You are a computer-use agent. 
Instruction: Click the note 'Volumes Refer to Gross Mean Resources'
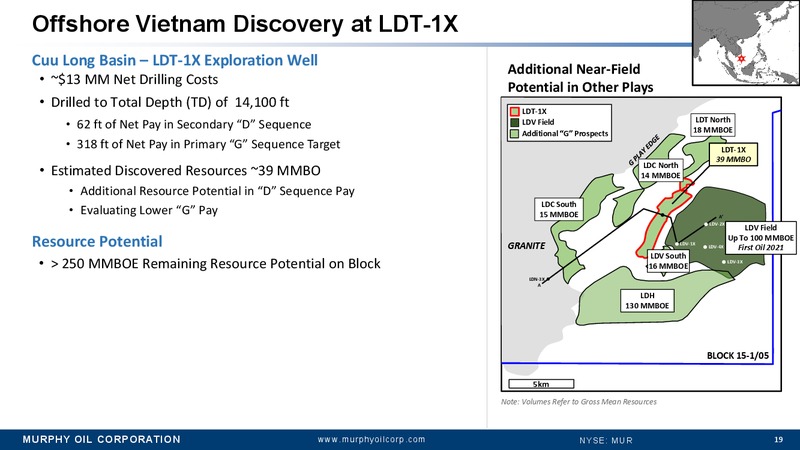coord(579,402)
